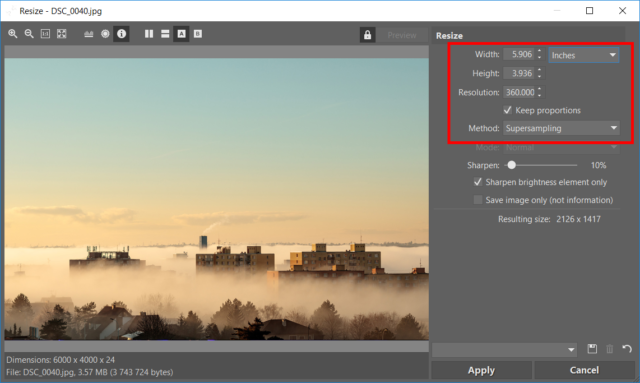Fit the entire image in preview

[62, 34]
